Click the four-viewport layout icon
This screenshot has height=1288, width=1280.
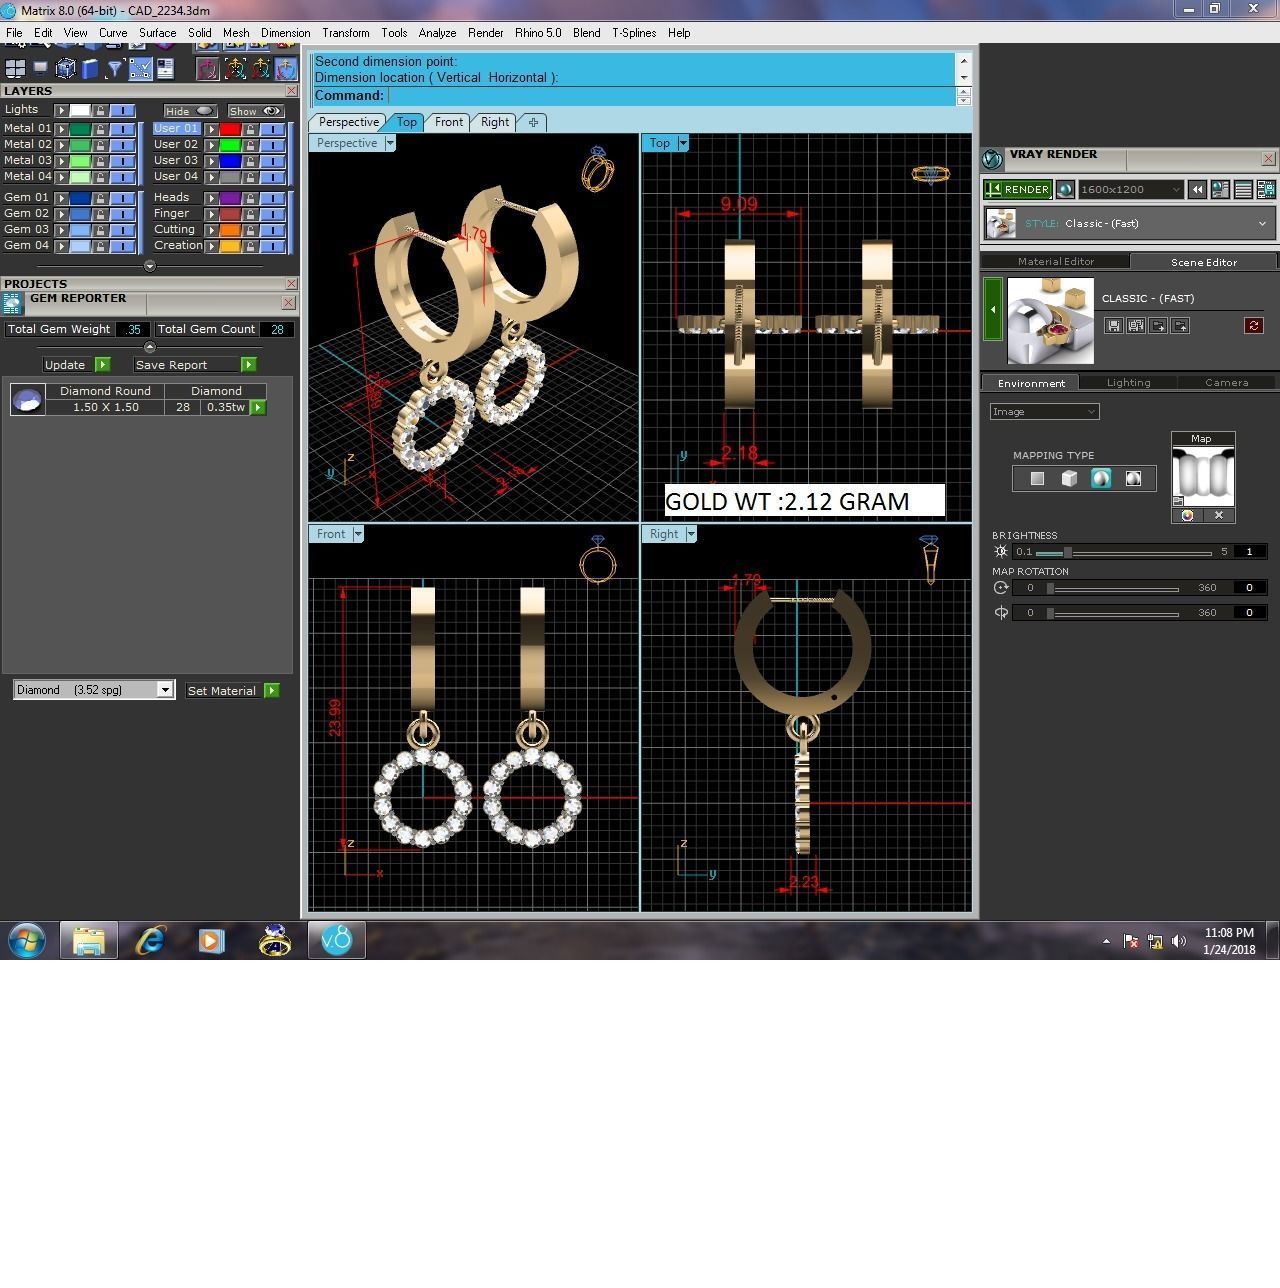(x=15, y=68)
